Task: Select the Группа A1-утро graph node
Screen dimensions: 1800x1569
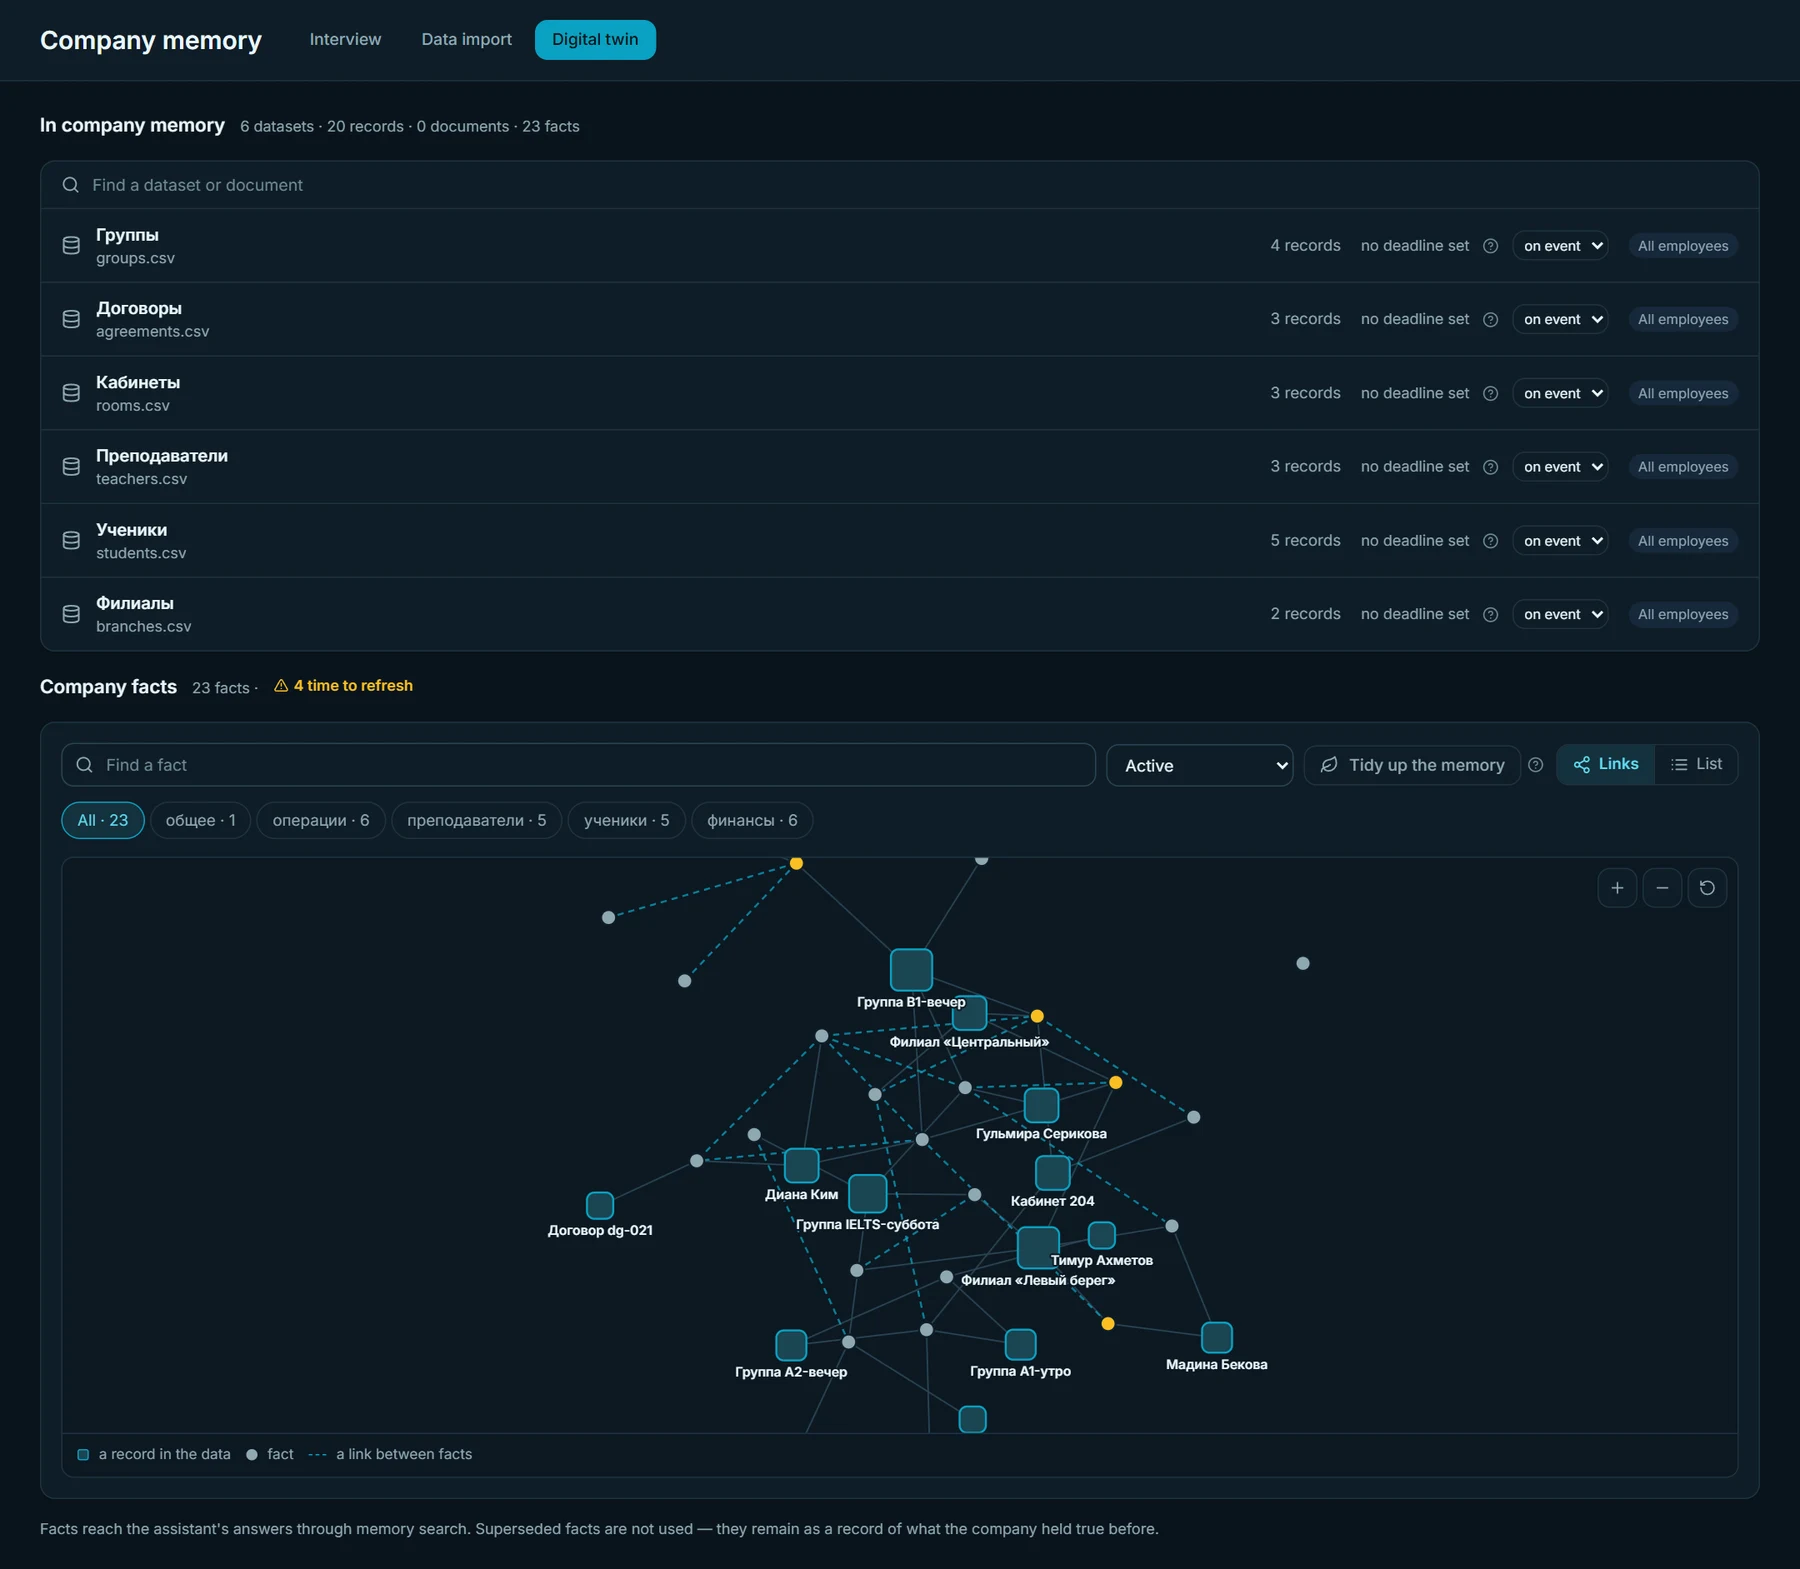Action: (x=1020, y=1344)
